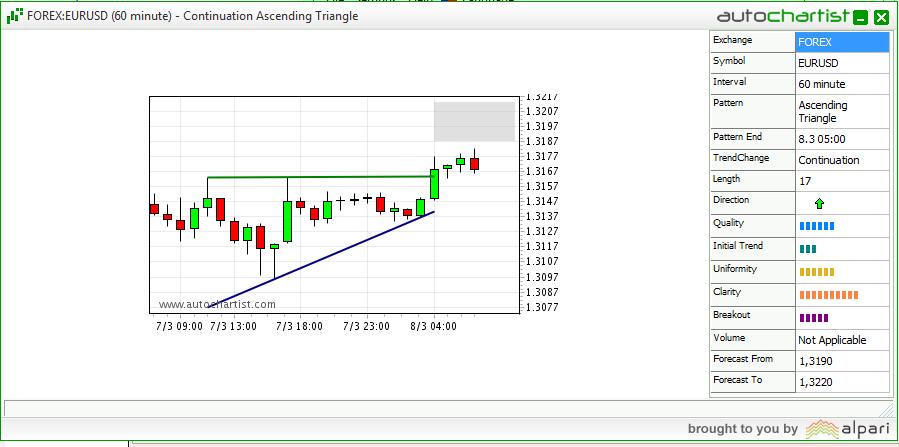Screen dimensions: 899x447
Task: Click the Length value 17
Action: pyautogui.click(x=804, y=181)
